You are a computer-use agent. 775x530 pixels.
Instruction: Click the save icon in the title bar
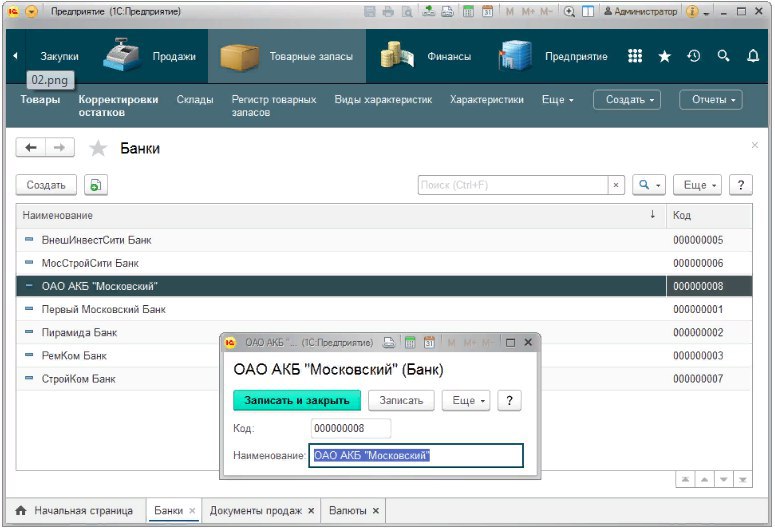click(x=370, y=11)
